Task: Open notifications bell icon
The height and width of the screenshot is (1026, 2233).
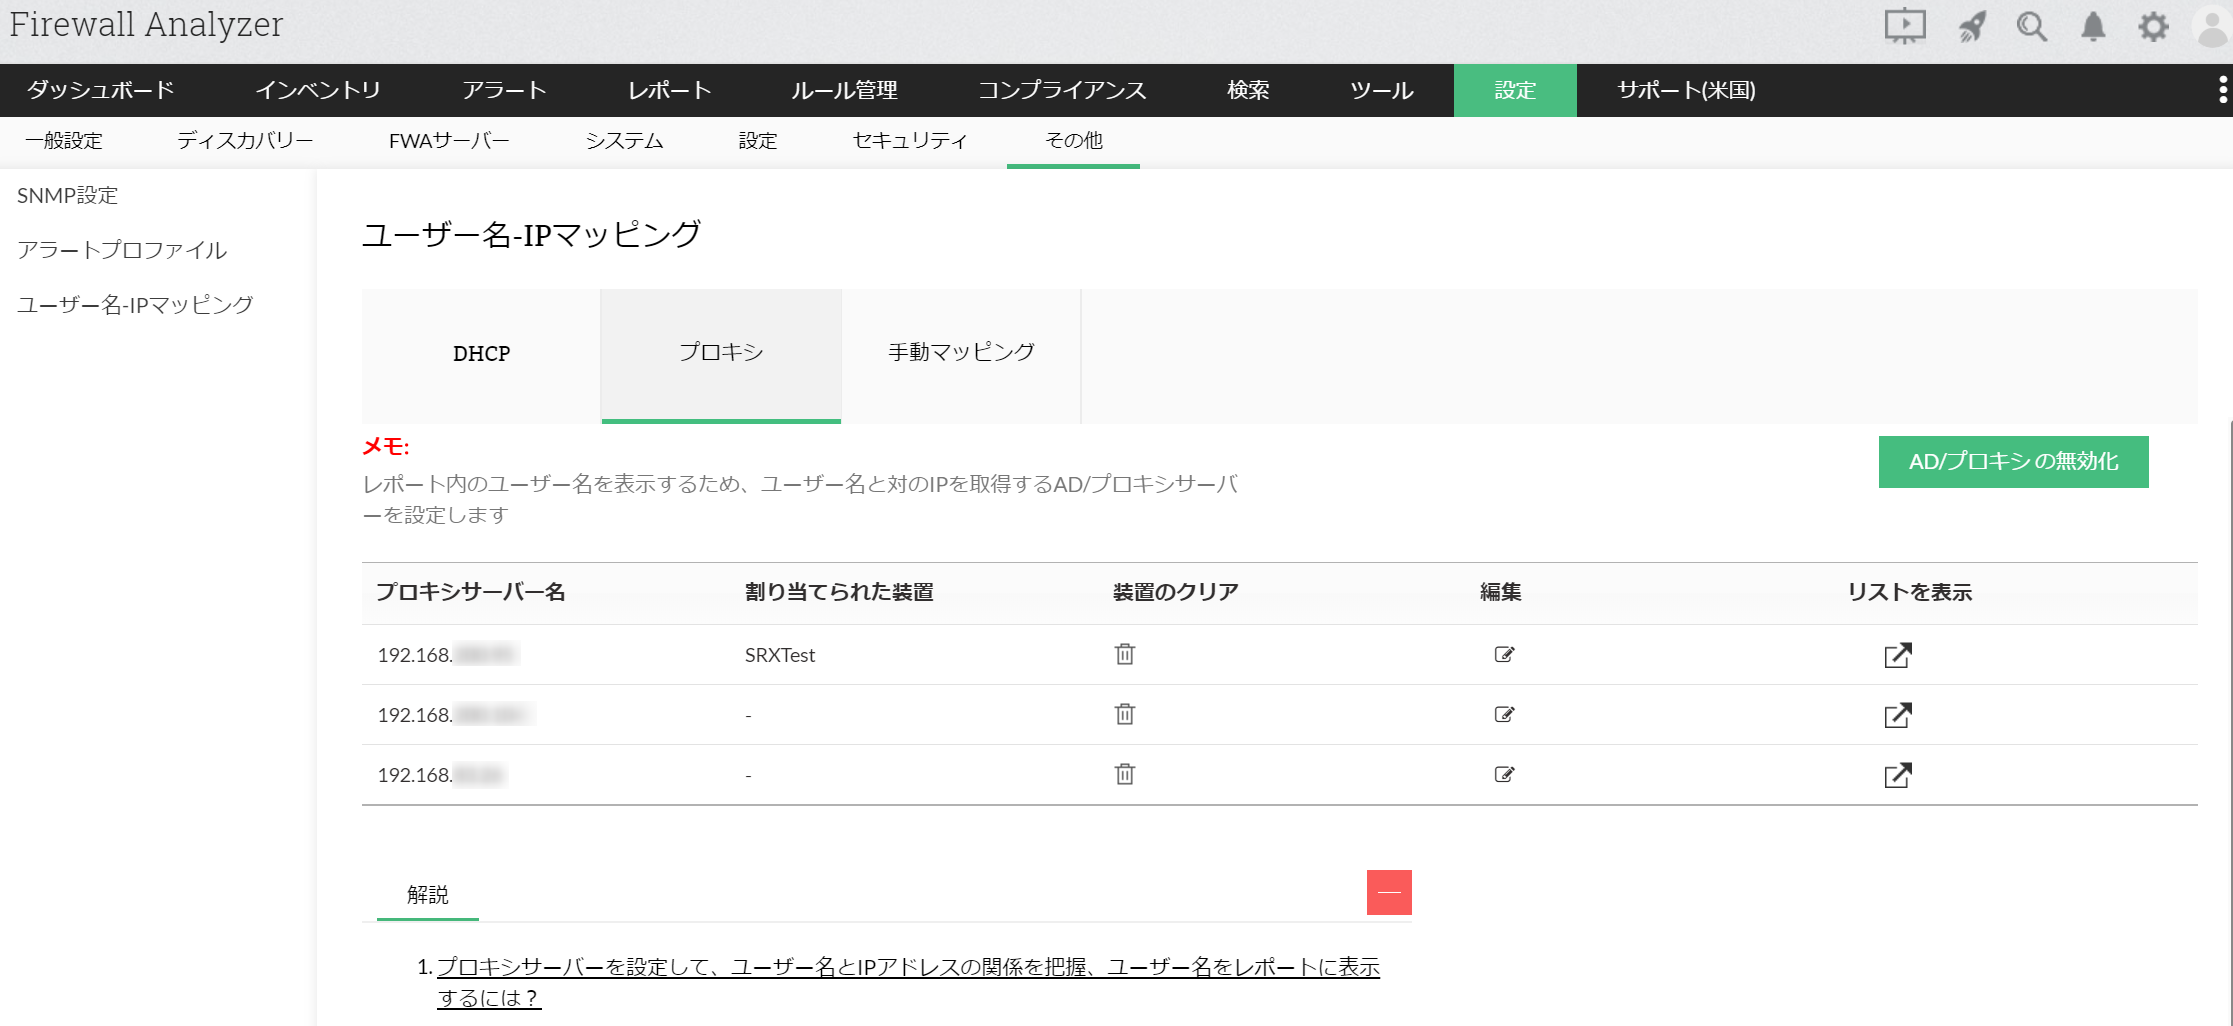Action: (x=2093, y=26)
